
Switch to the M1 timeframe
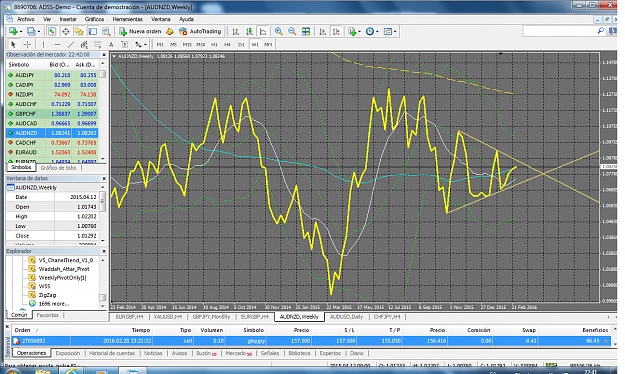point(160,44)
